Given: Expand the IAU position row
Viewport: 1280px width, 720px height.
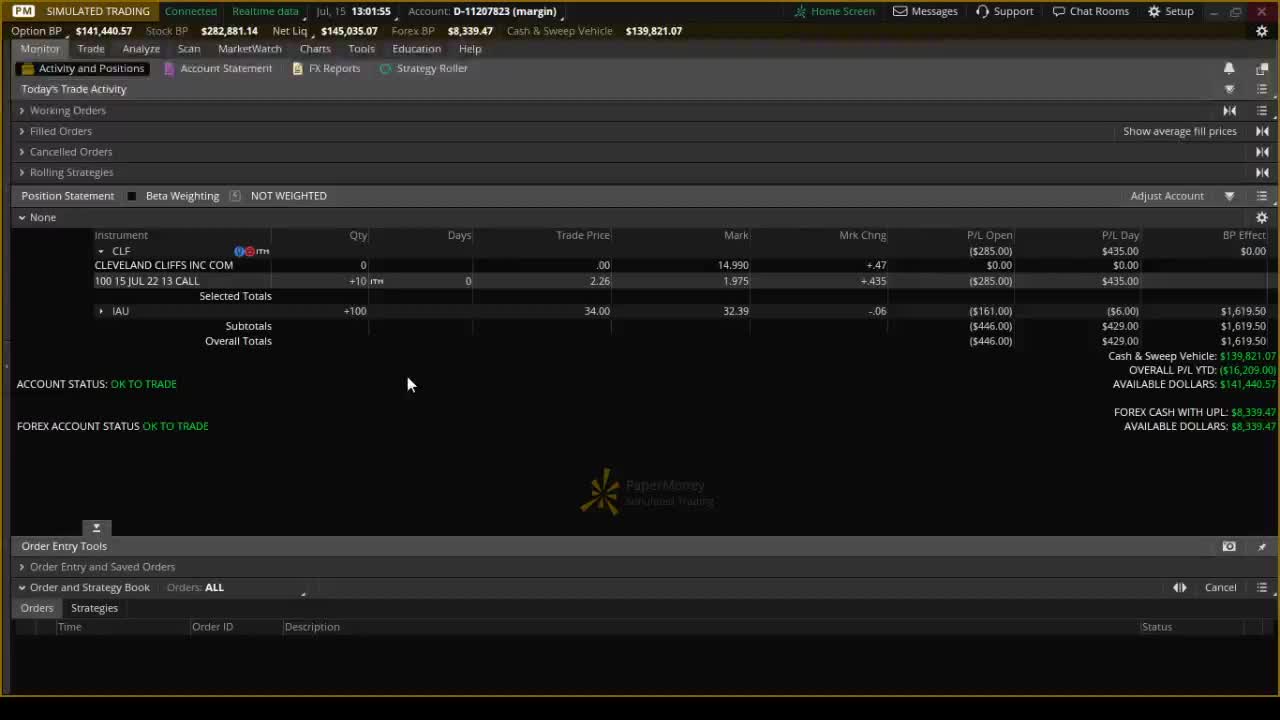Looking at the screenshot, I should pos(101,311).
